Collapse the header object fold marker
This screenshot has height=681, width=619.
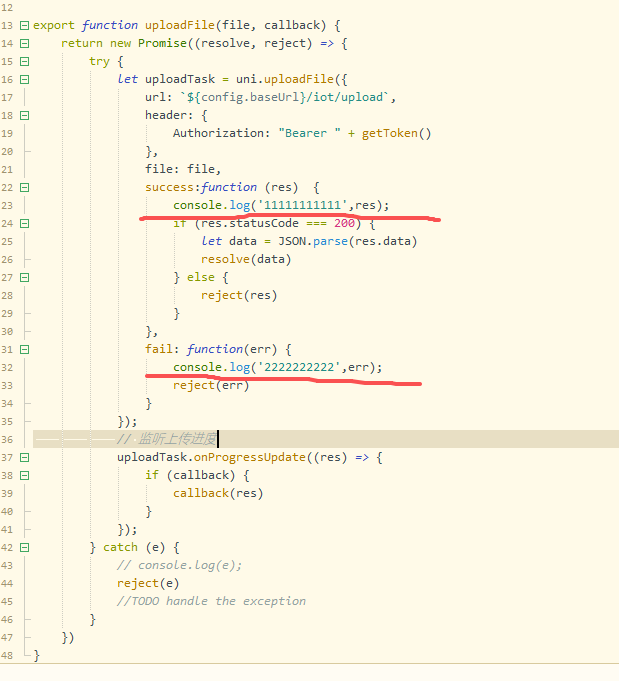click(x=25, y=115)
